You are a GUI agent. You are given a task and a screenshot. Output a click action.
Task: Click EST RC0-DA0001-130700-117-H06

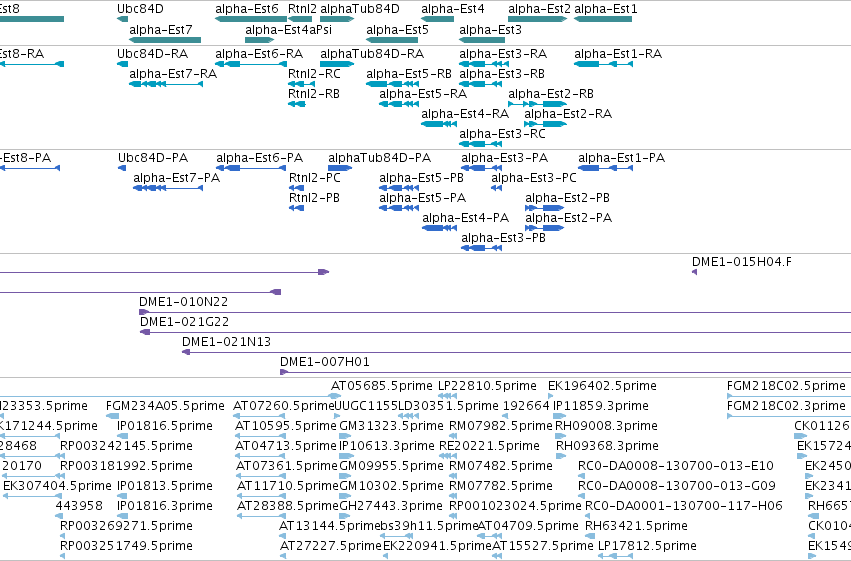(684, 507)
